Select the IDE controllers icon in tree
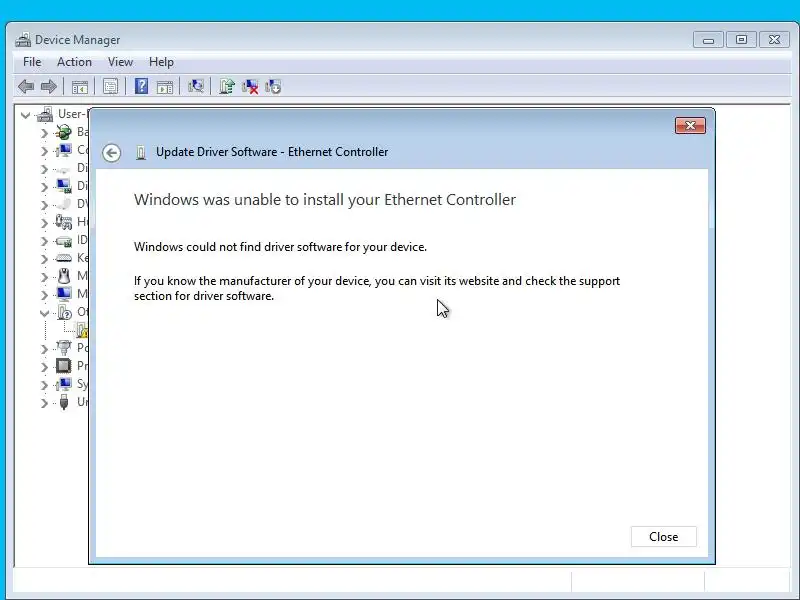Screen dimensions: 800x600 [64, 240]
